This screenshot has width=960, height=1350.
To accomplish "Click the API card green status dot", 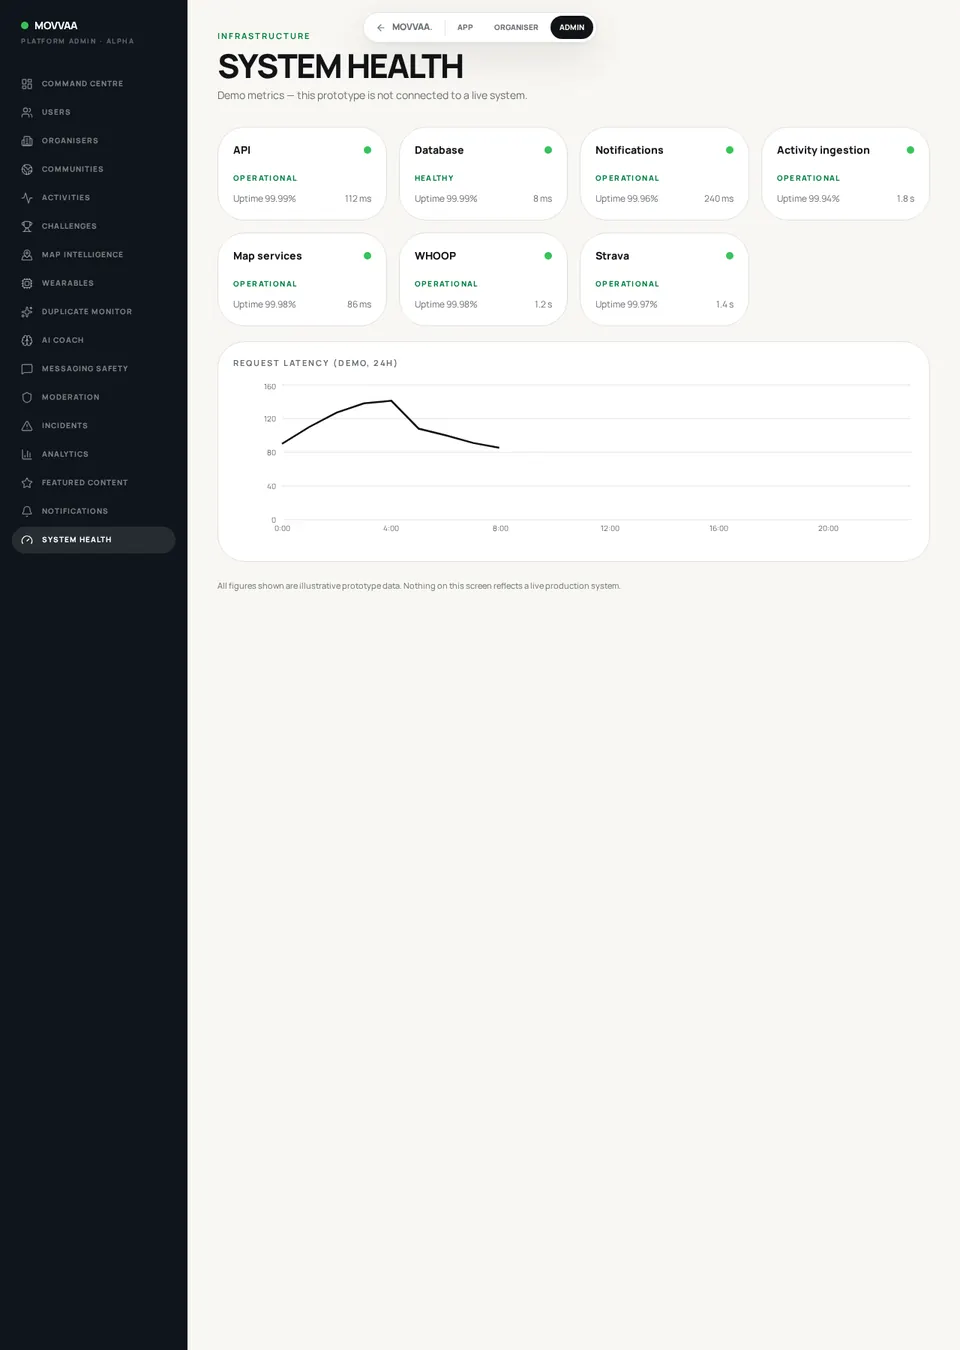I will (367, 150).
